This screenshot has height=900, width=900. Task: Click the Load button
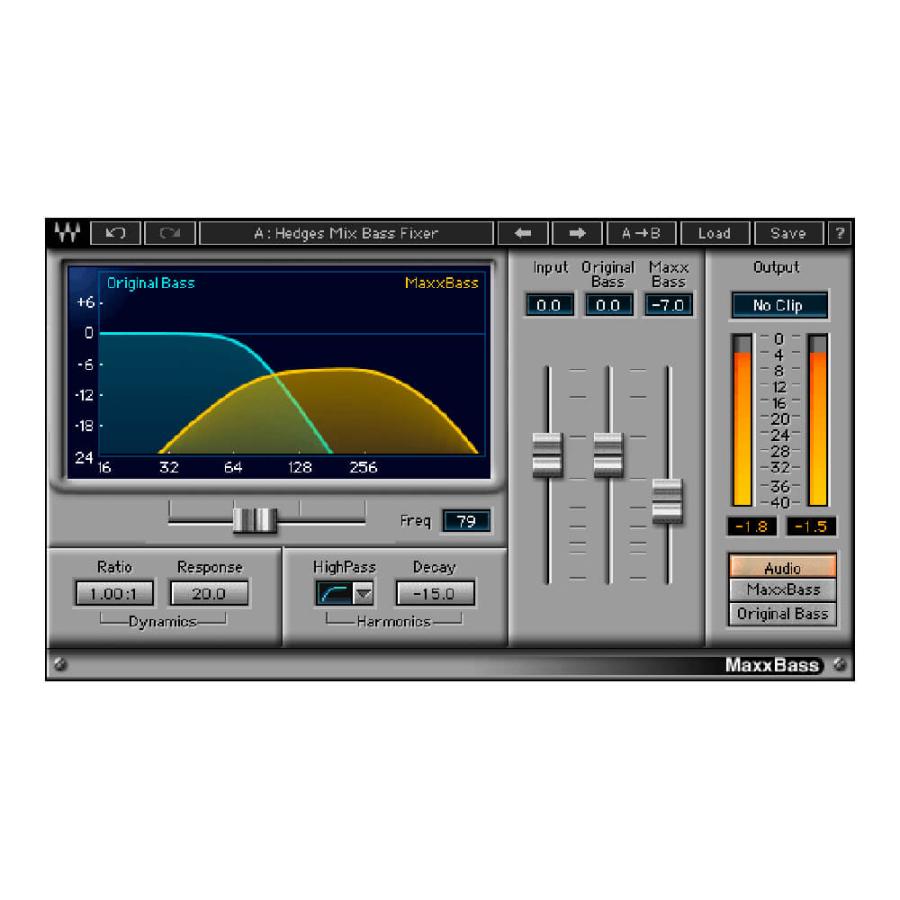tap(715, 233)
